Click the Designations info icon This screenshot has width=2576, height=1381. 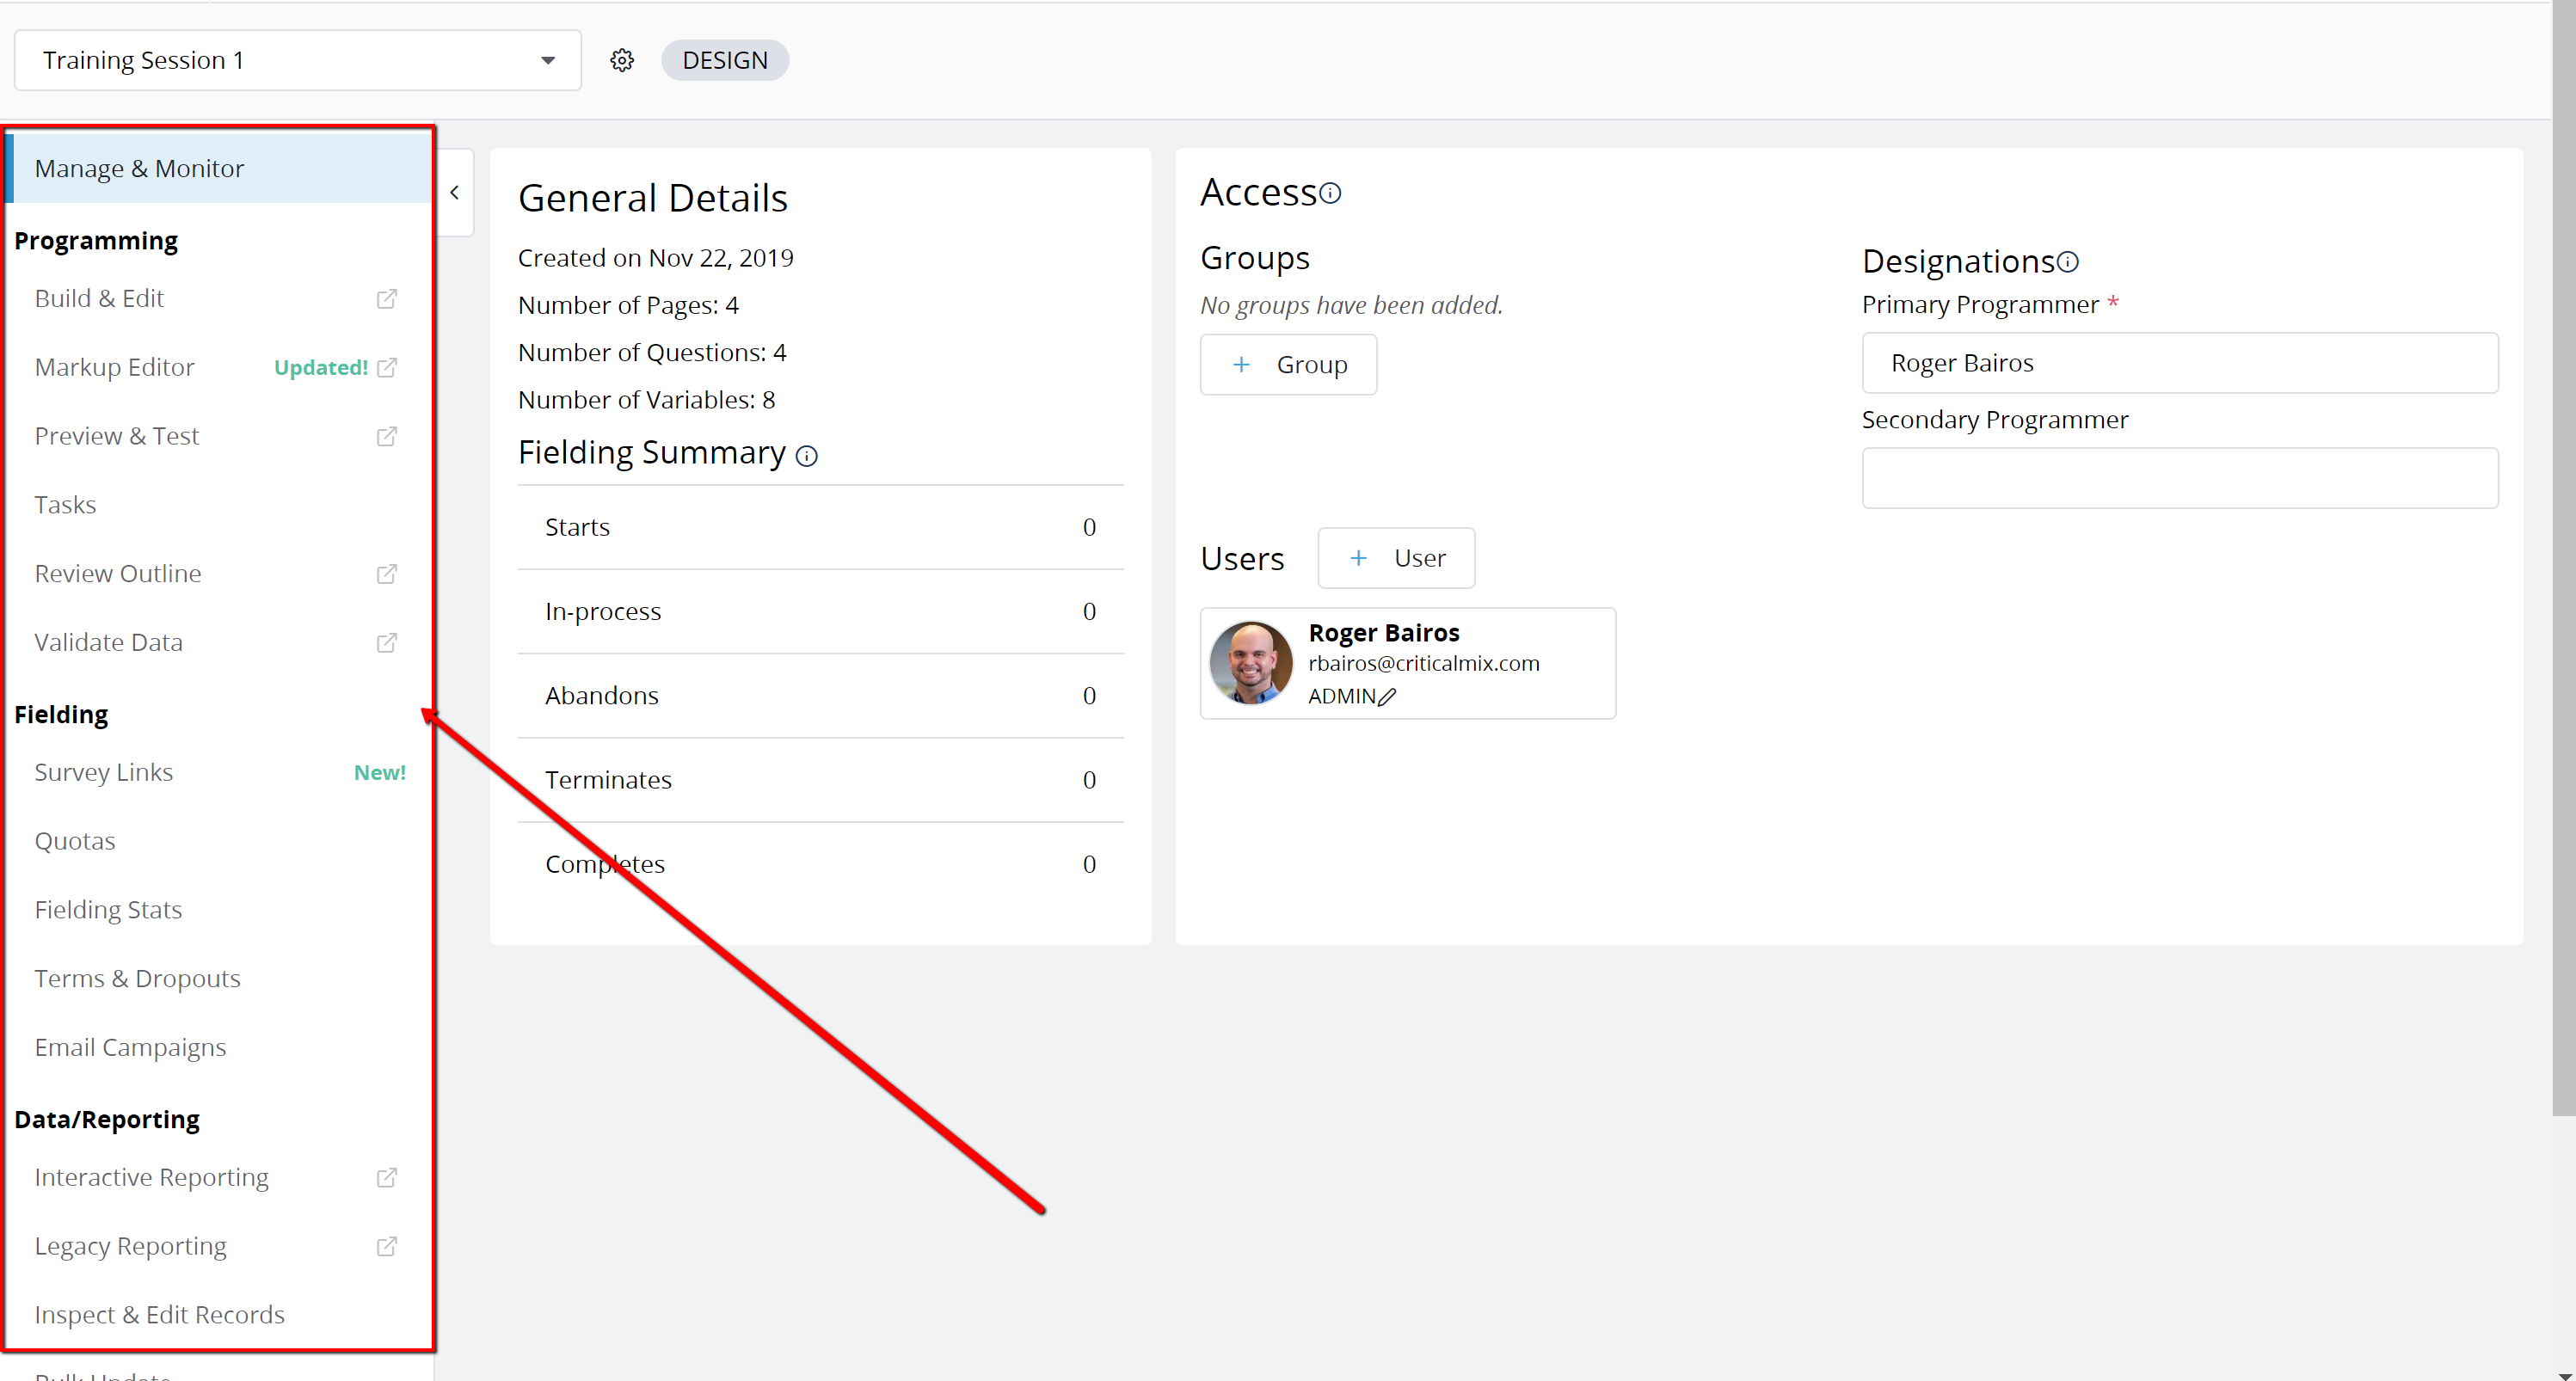coord(2068,262)
